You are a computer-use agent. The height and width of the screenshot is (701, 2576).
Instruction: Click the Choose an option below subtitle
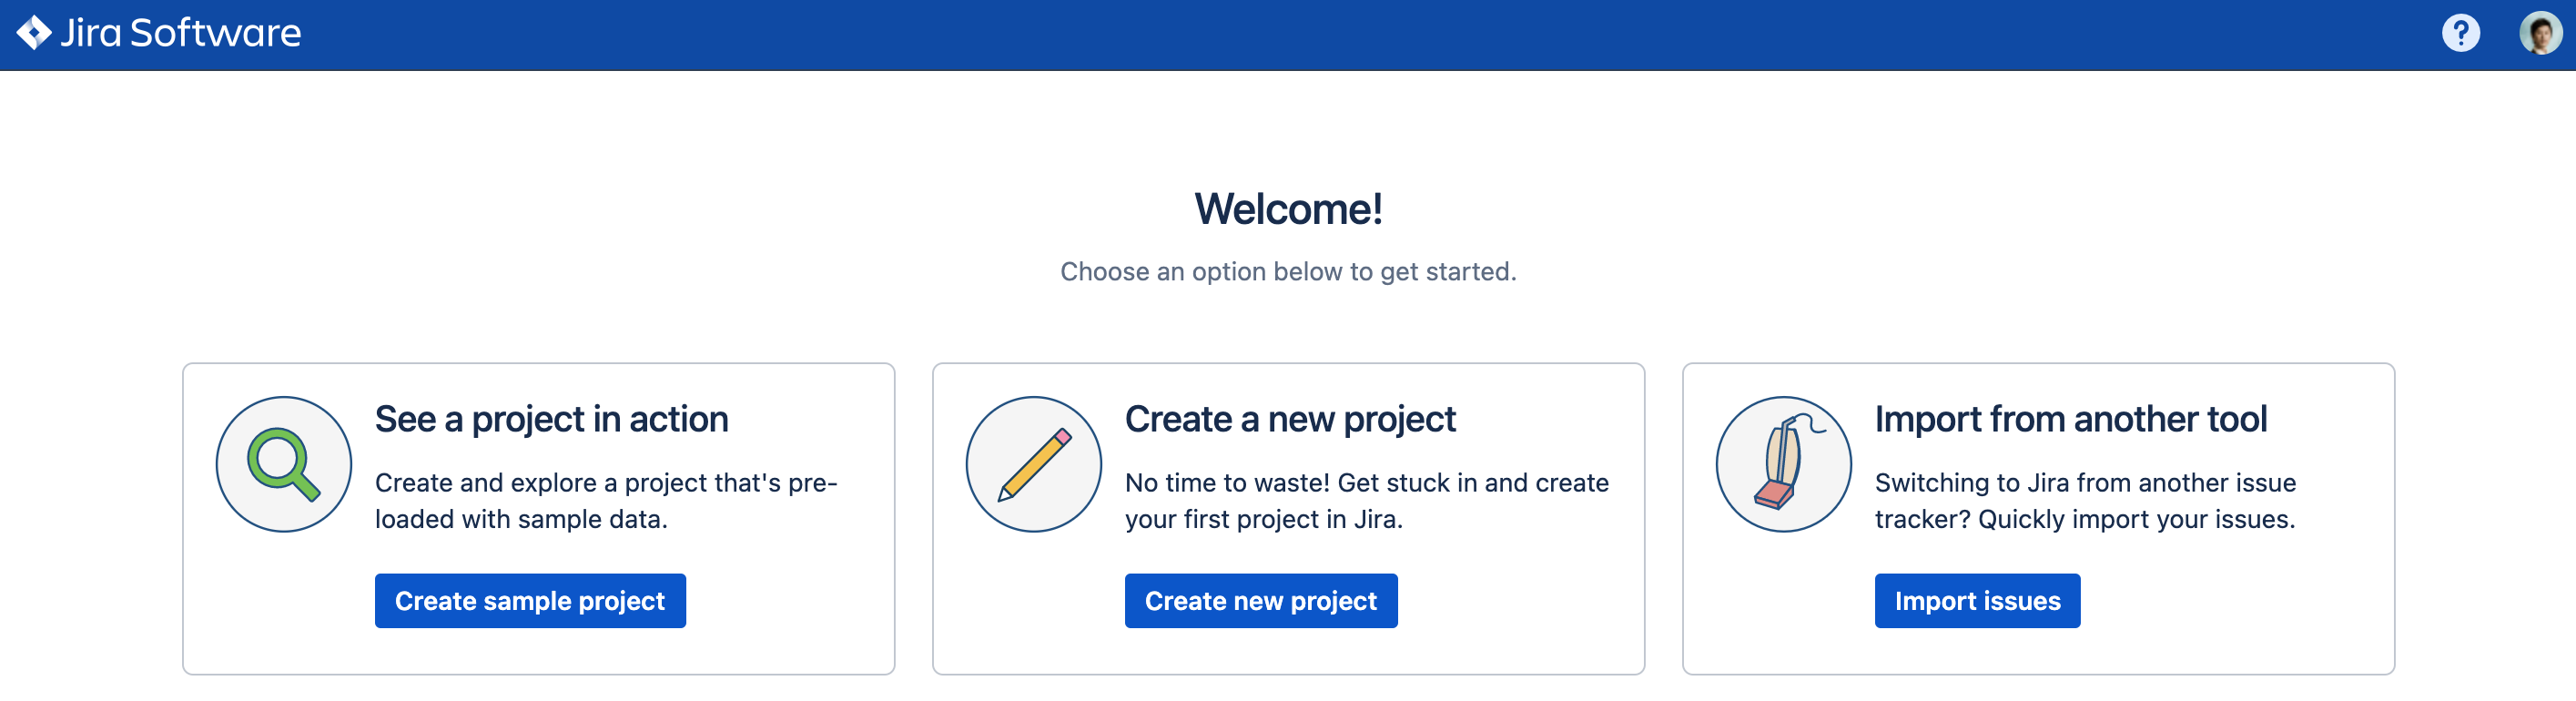(1288, 272)
